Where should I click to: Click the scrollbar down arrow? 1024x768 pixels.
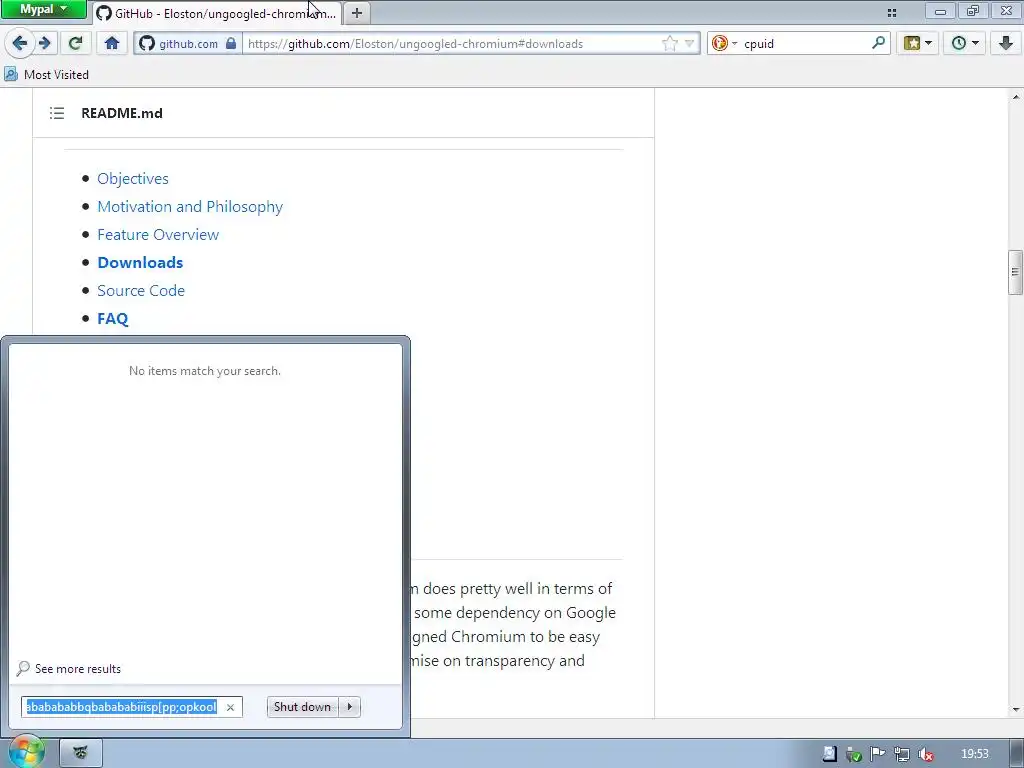click(x=1015, y=709)
